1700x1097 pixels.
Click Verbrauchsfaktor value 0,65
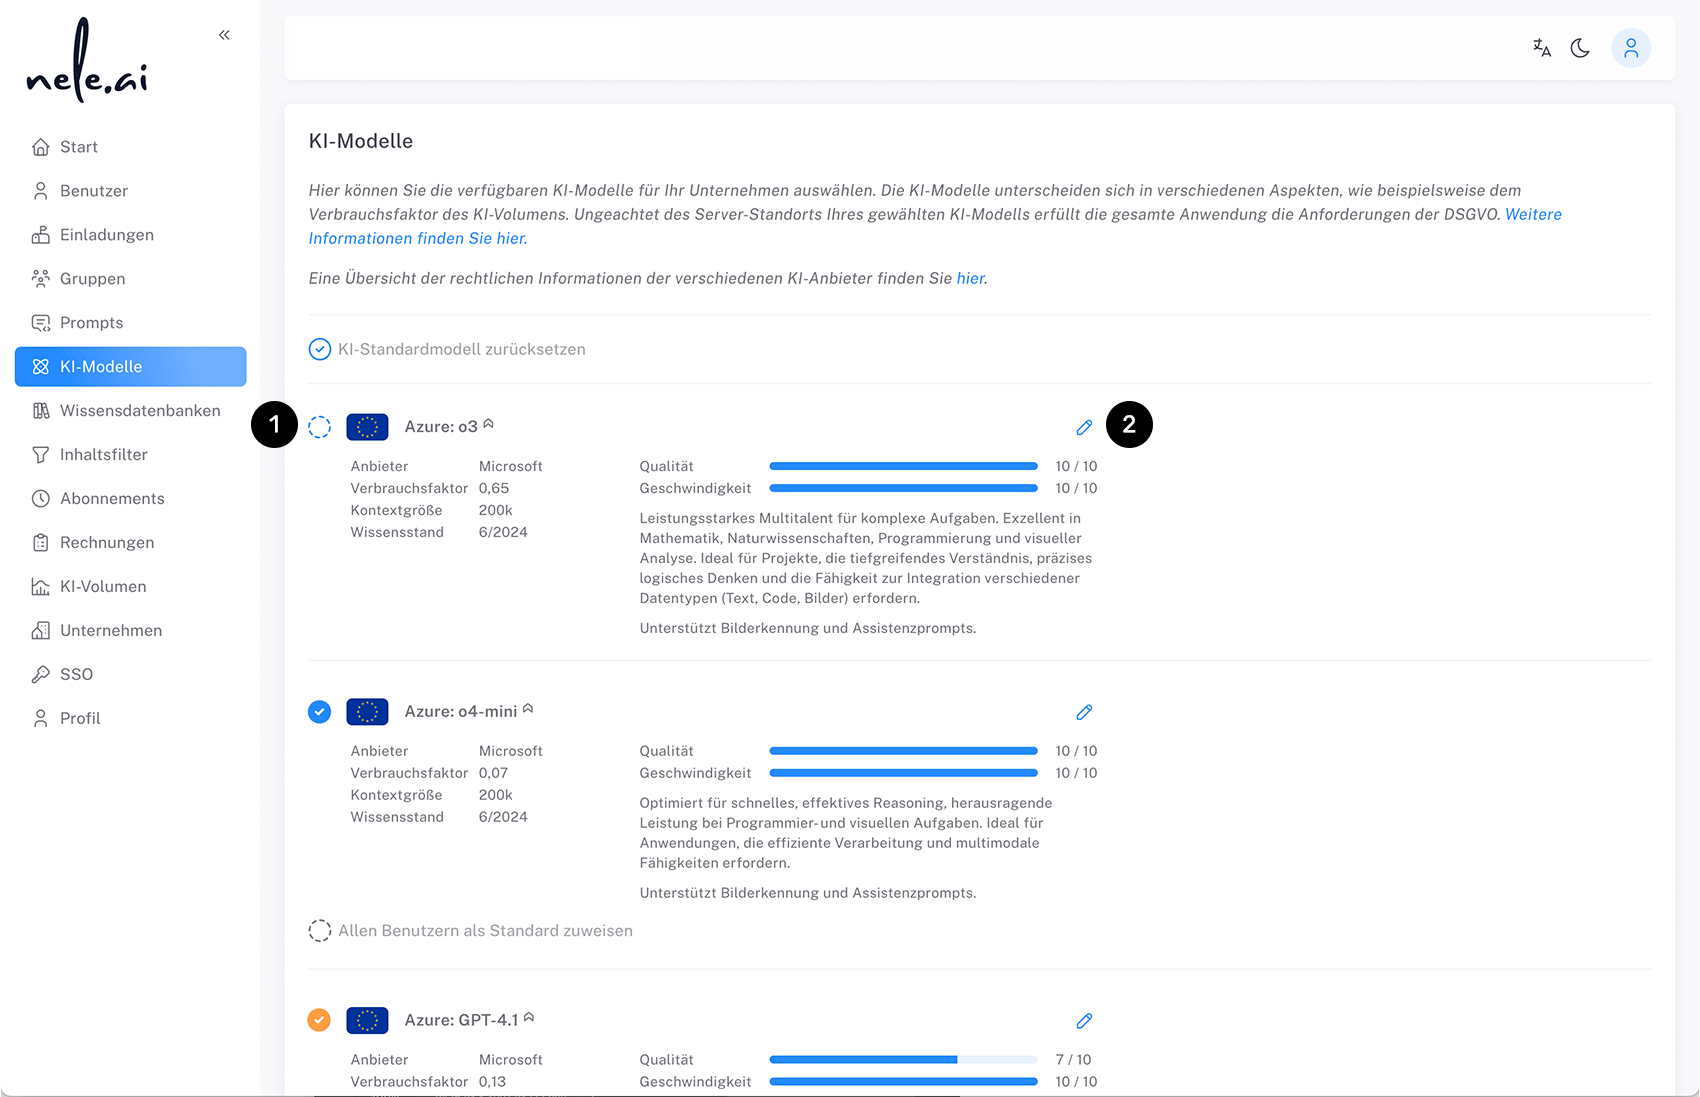tap(494, 488)
